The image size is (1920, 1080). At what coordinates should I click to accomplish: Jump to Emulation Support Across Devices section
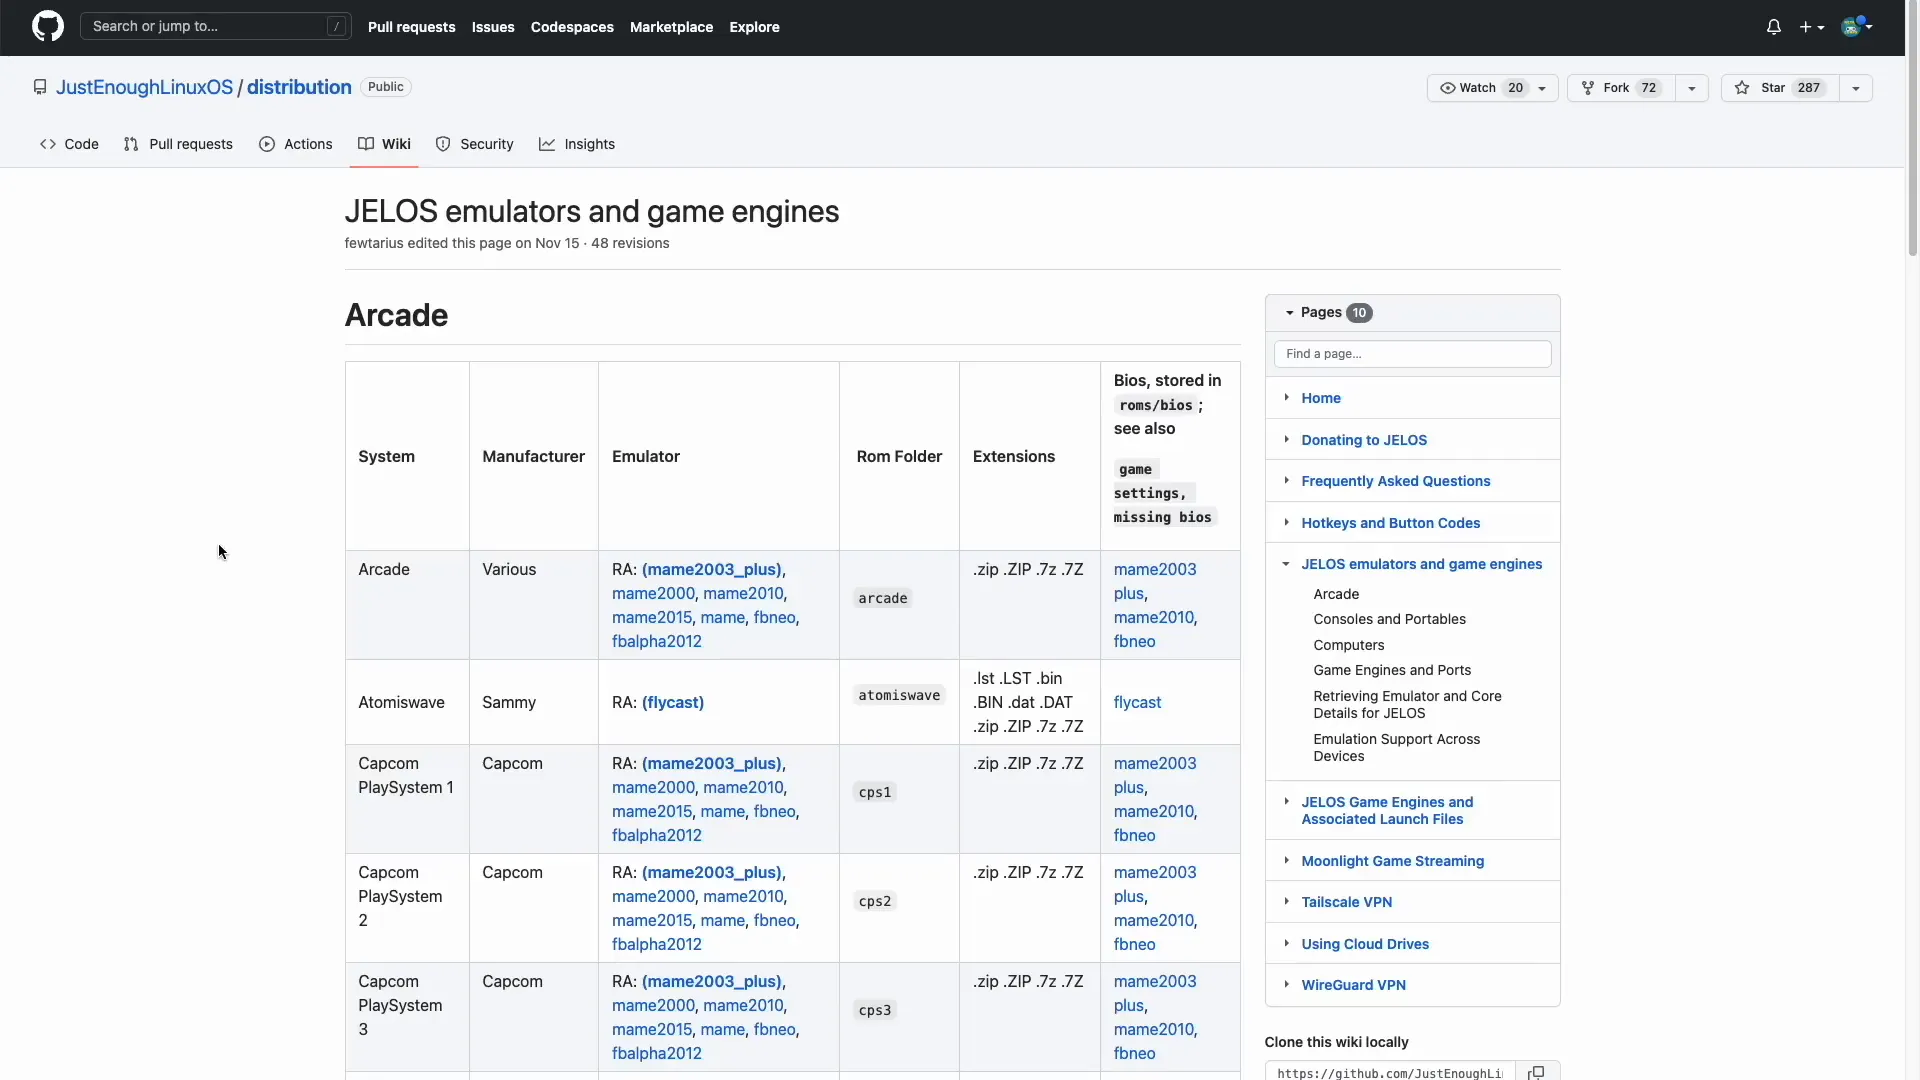(1396, 748)
